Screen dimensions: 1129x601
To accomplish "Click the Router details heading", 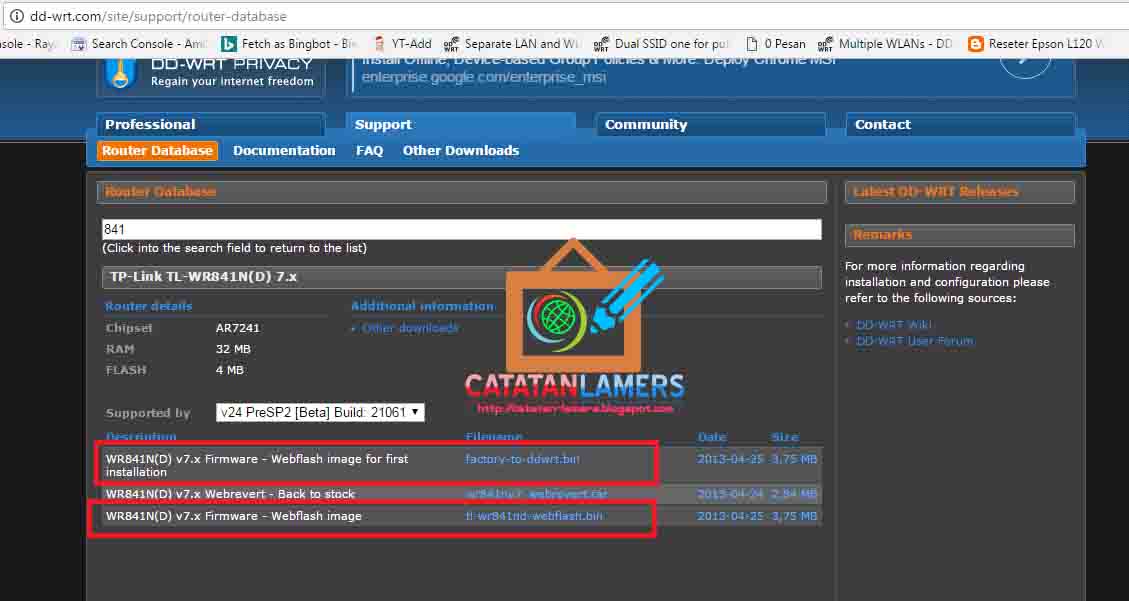I will 148,307.
